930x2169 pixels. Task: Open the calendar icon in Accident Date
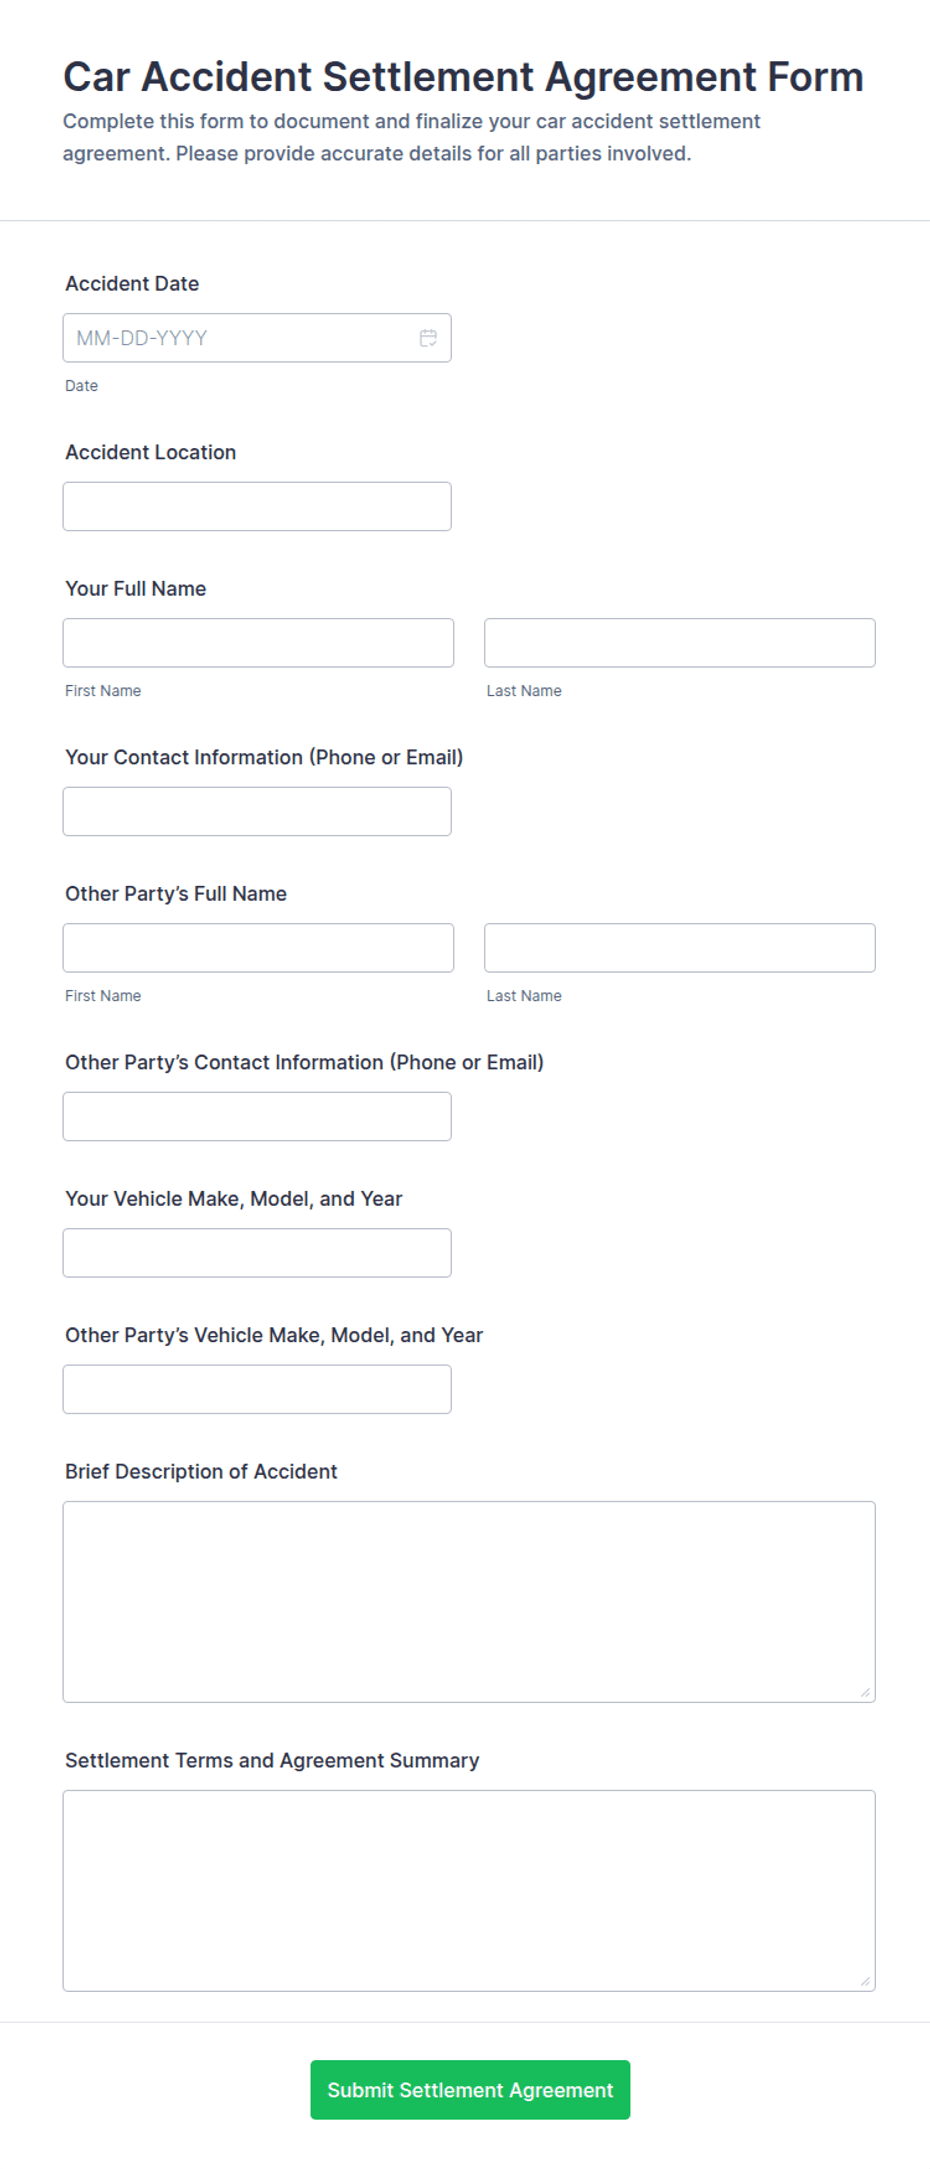click(428, 338)
